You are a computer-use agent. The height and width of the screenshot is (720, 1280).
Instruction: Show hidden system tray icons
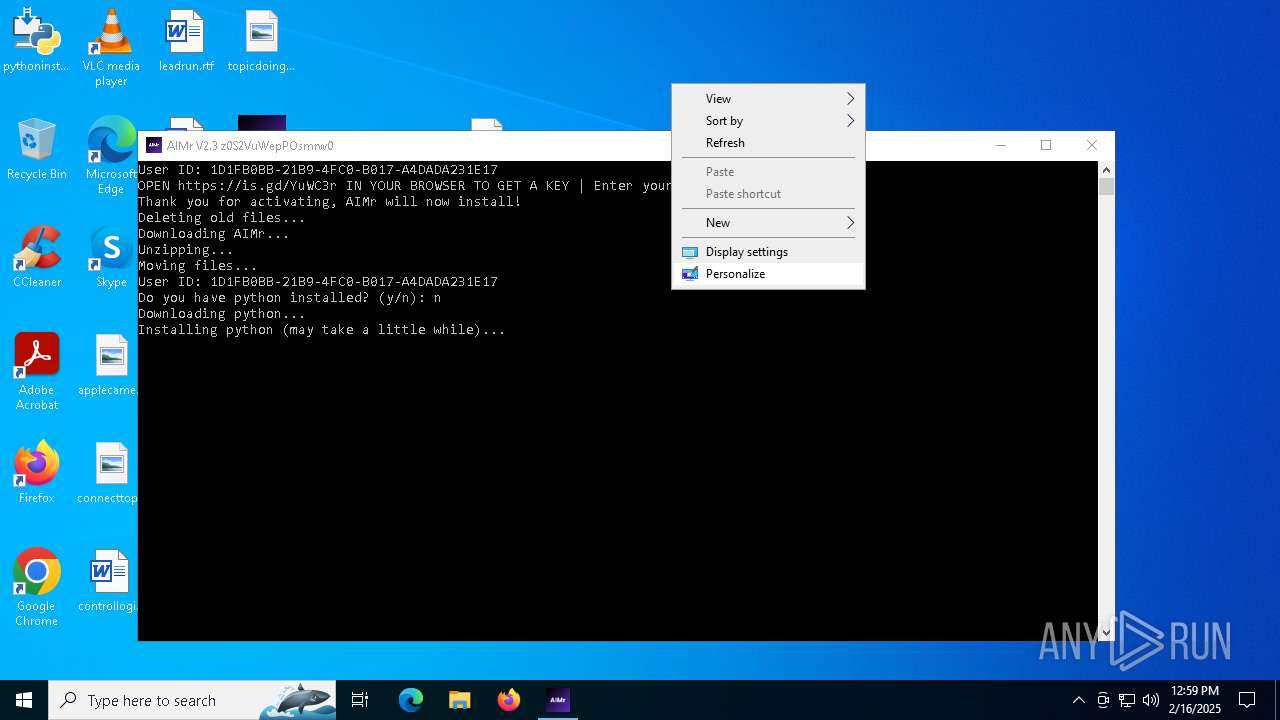tap(1078, 700)
